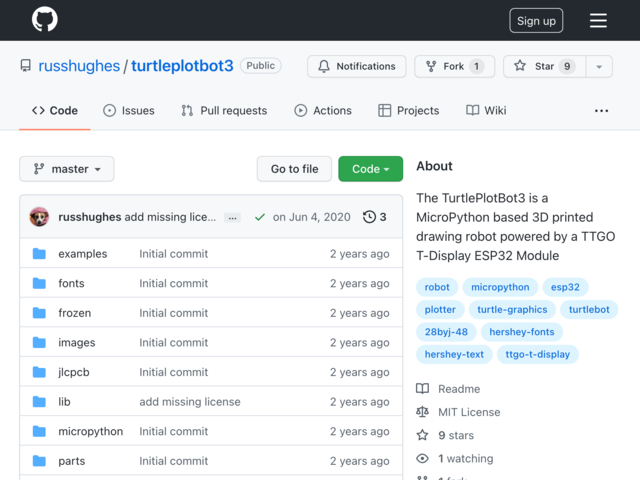Open turtleplotbot3 repository link
The image size is (640, 480).
[x=182, y=66]
